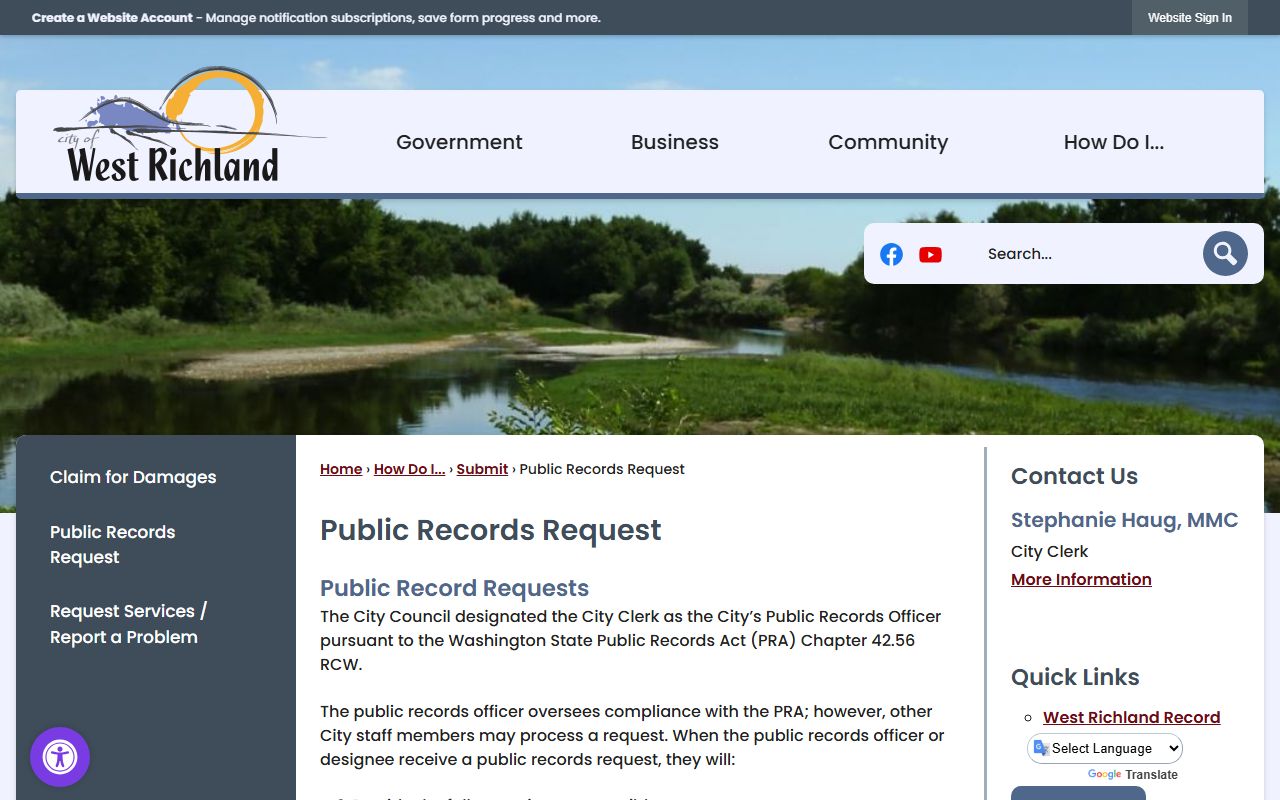Open the YouTube channel icon
This screenshot has height=800, width=1280.
[930, 254]
